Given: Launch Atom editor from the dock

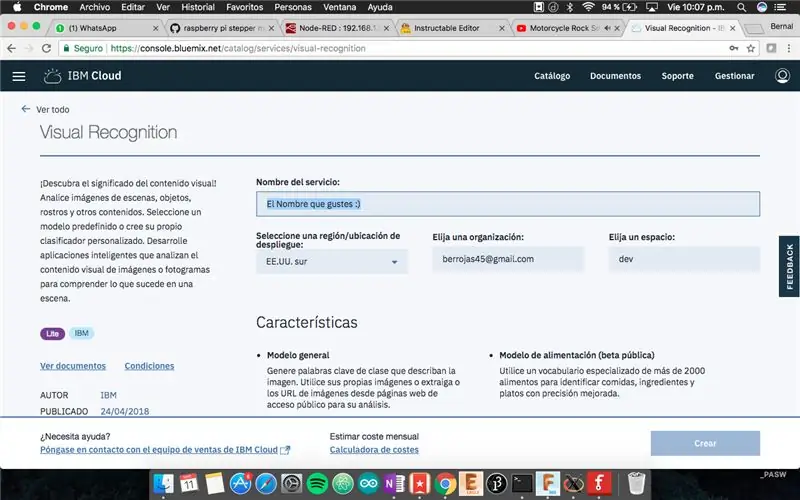Looking at the screenshot, I should pos(343,483).
